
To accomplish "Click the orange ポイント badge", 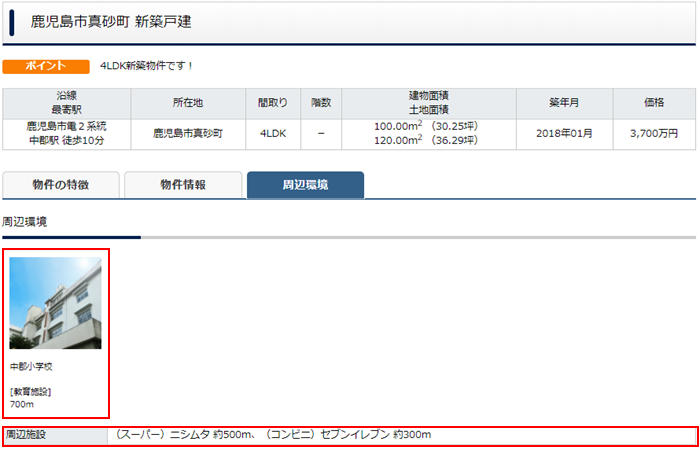I will 39,66.
